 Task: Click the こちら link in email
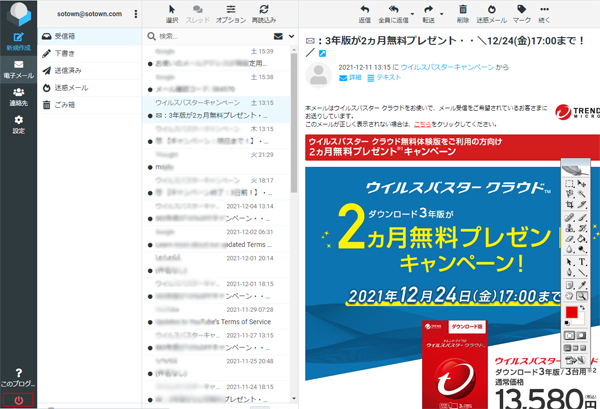pos(422,124)
